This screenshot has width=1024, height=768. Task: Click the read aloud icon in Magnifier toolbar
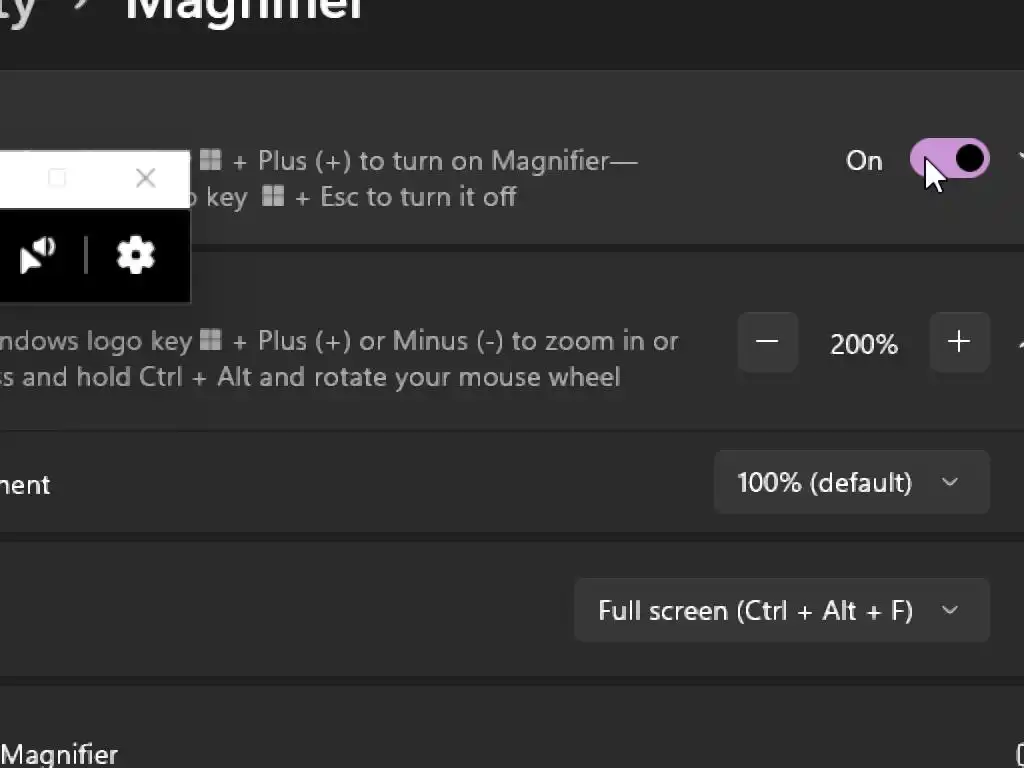pyautogui.click(x=38, y=255)
